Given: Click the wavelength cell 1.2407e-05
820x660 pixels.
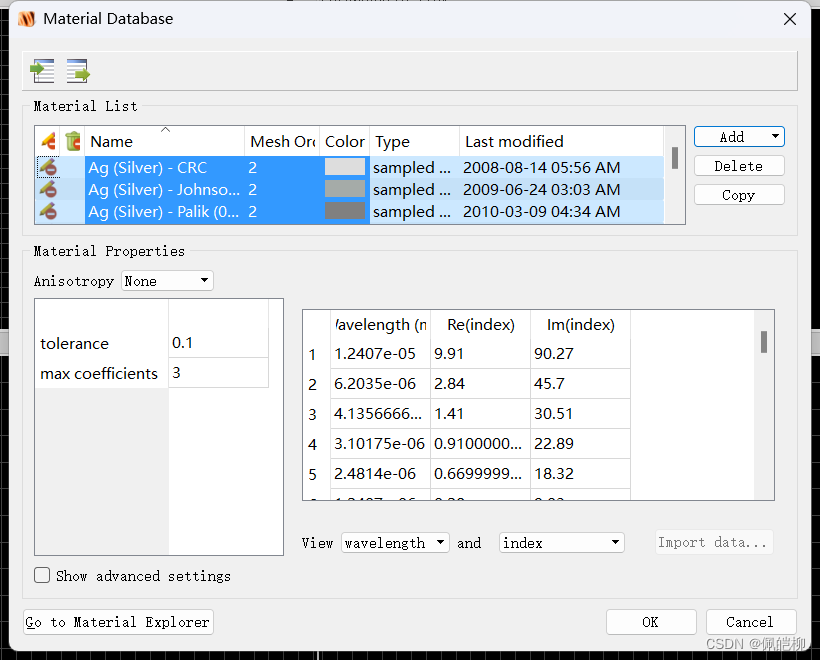Looking at the screenshot, I should click(x=381, y=354).
